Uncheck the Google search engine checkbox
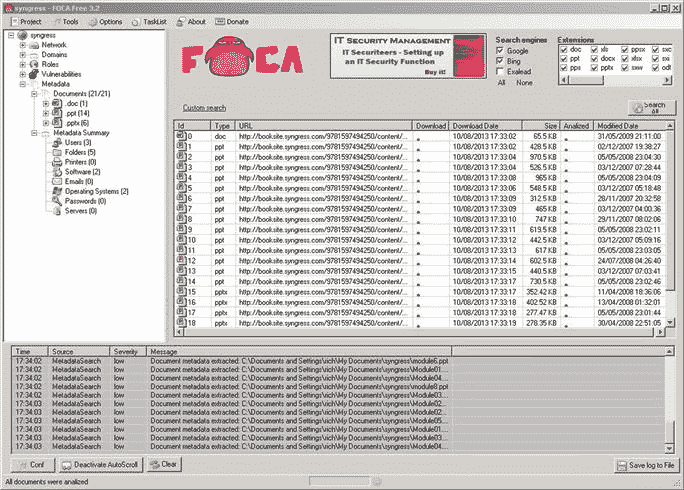 [x=500, y=51]
